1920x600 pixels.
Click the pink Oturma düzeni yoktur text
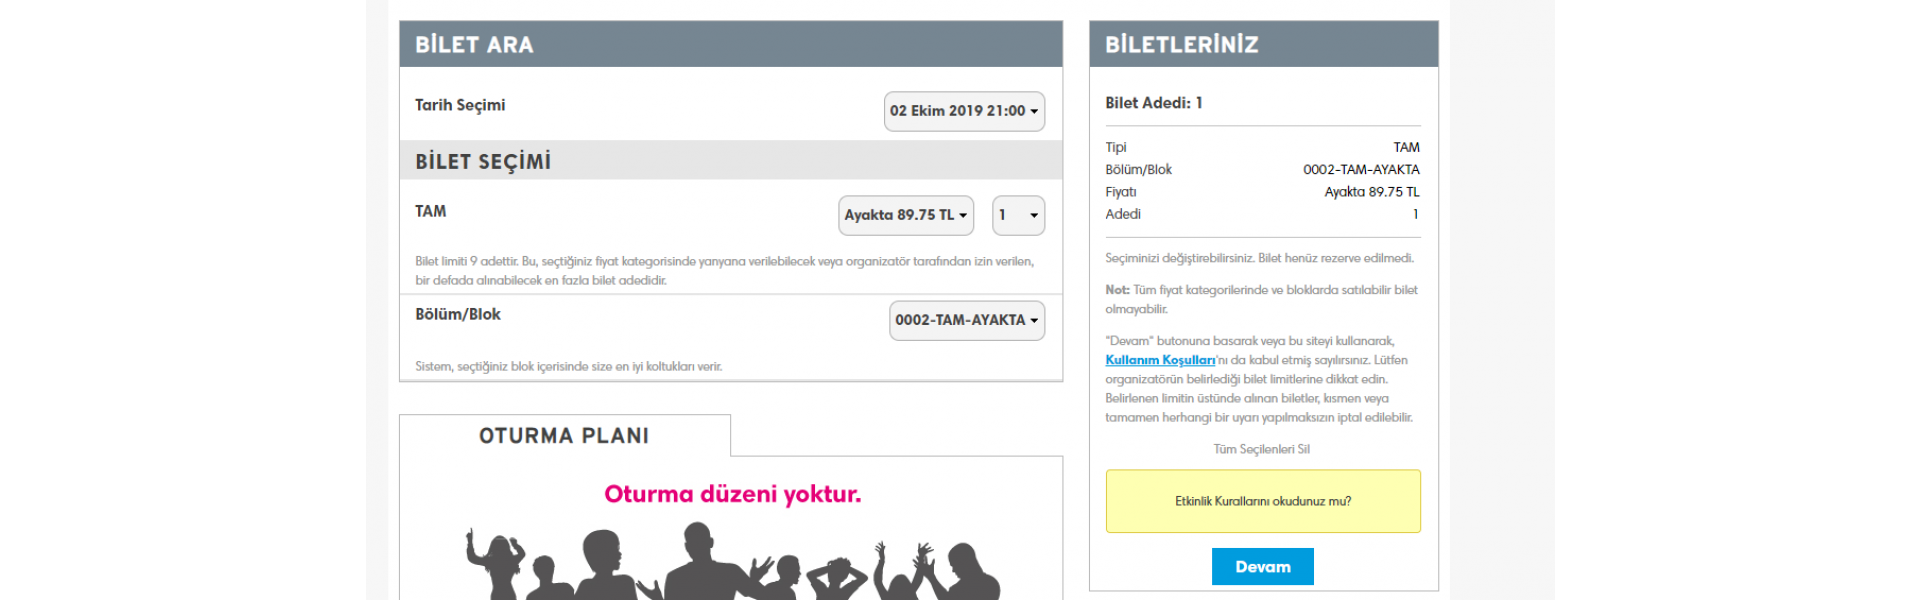click(732, 494)
